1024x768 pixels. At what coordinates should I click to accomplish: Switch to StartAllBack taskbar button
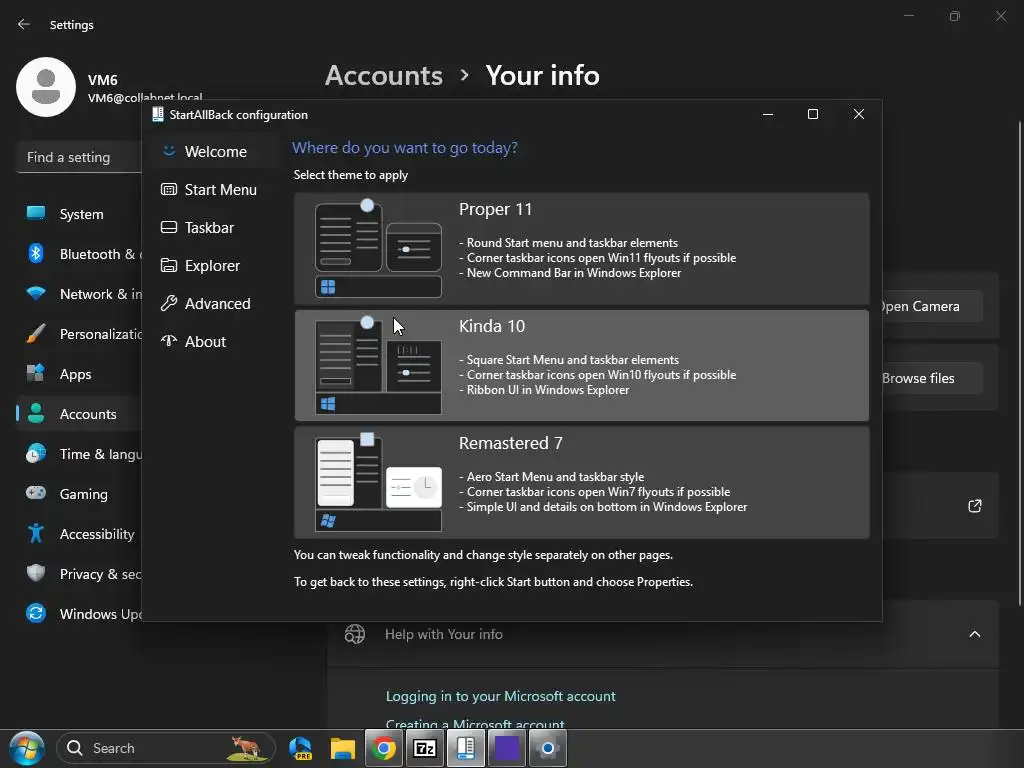(x=466, y=748)
